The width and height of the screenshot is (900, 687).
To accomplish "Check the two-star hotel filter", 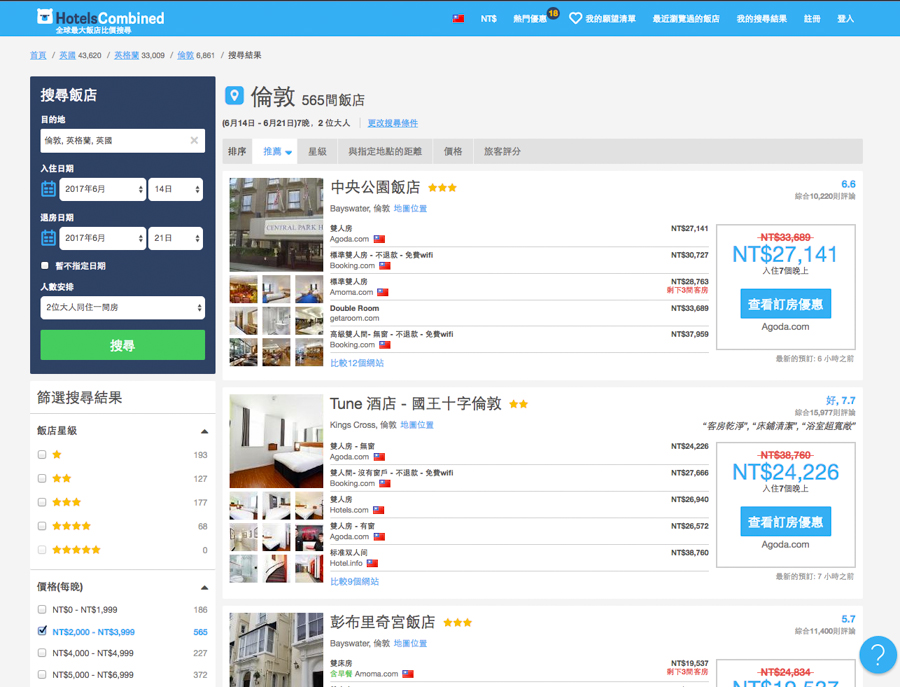I will pos(42,479).
